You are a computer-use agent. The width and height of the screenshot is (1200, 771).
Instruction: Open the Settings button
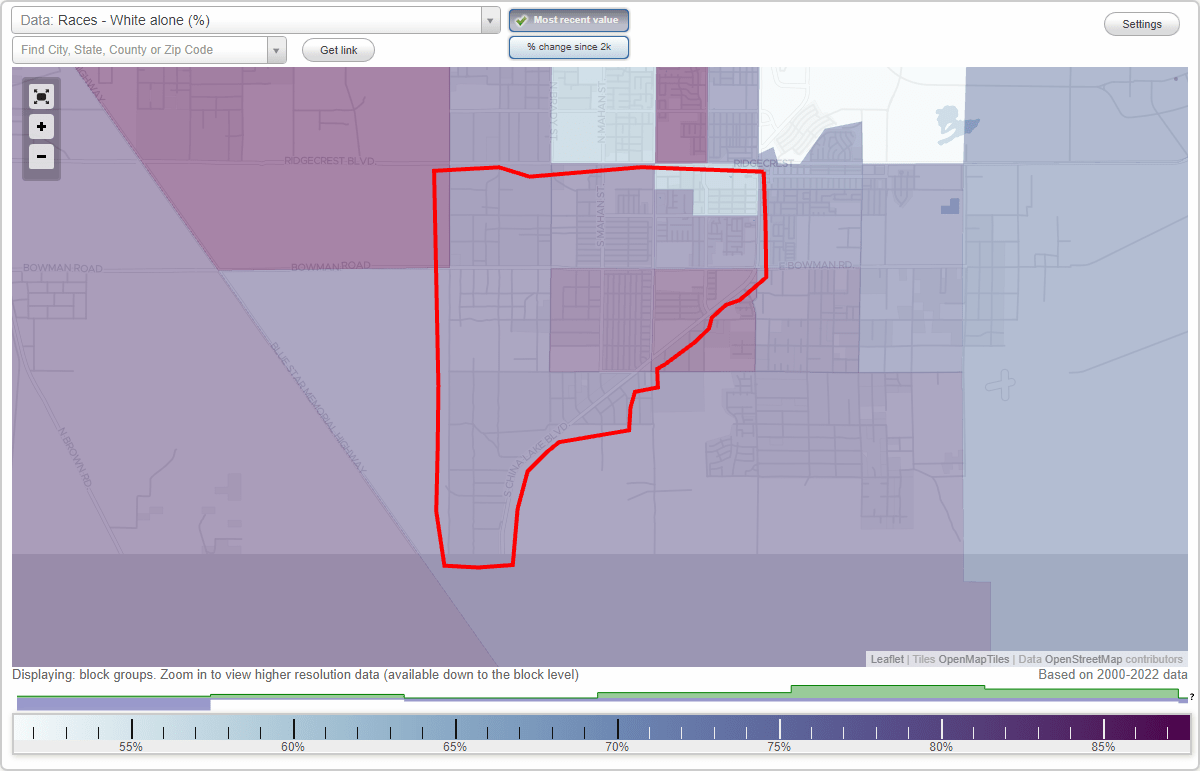tap(1141, 24)
